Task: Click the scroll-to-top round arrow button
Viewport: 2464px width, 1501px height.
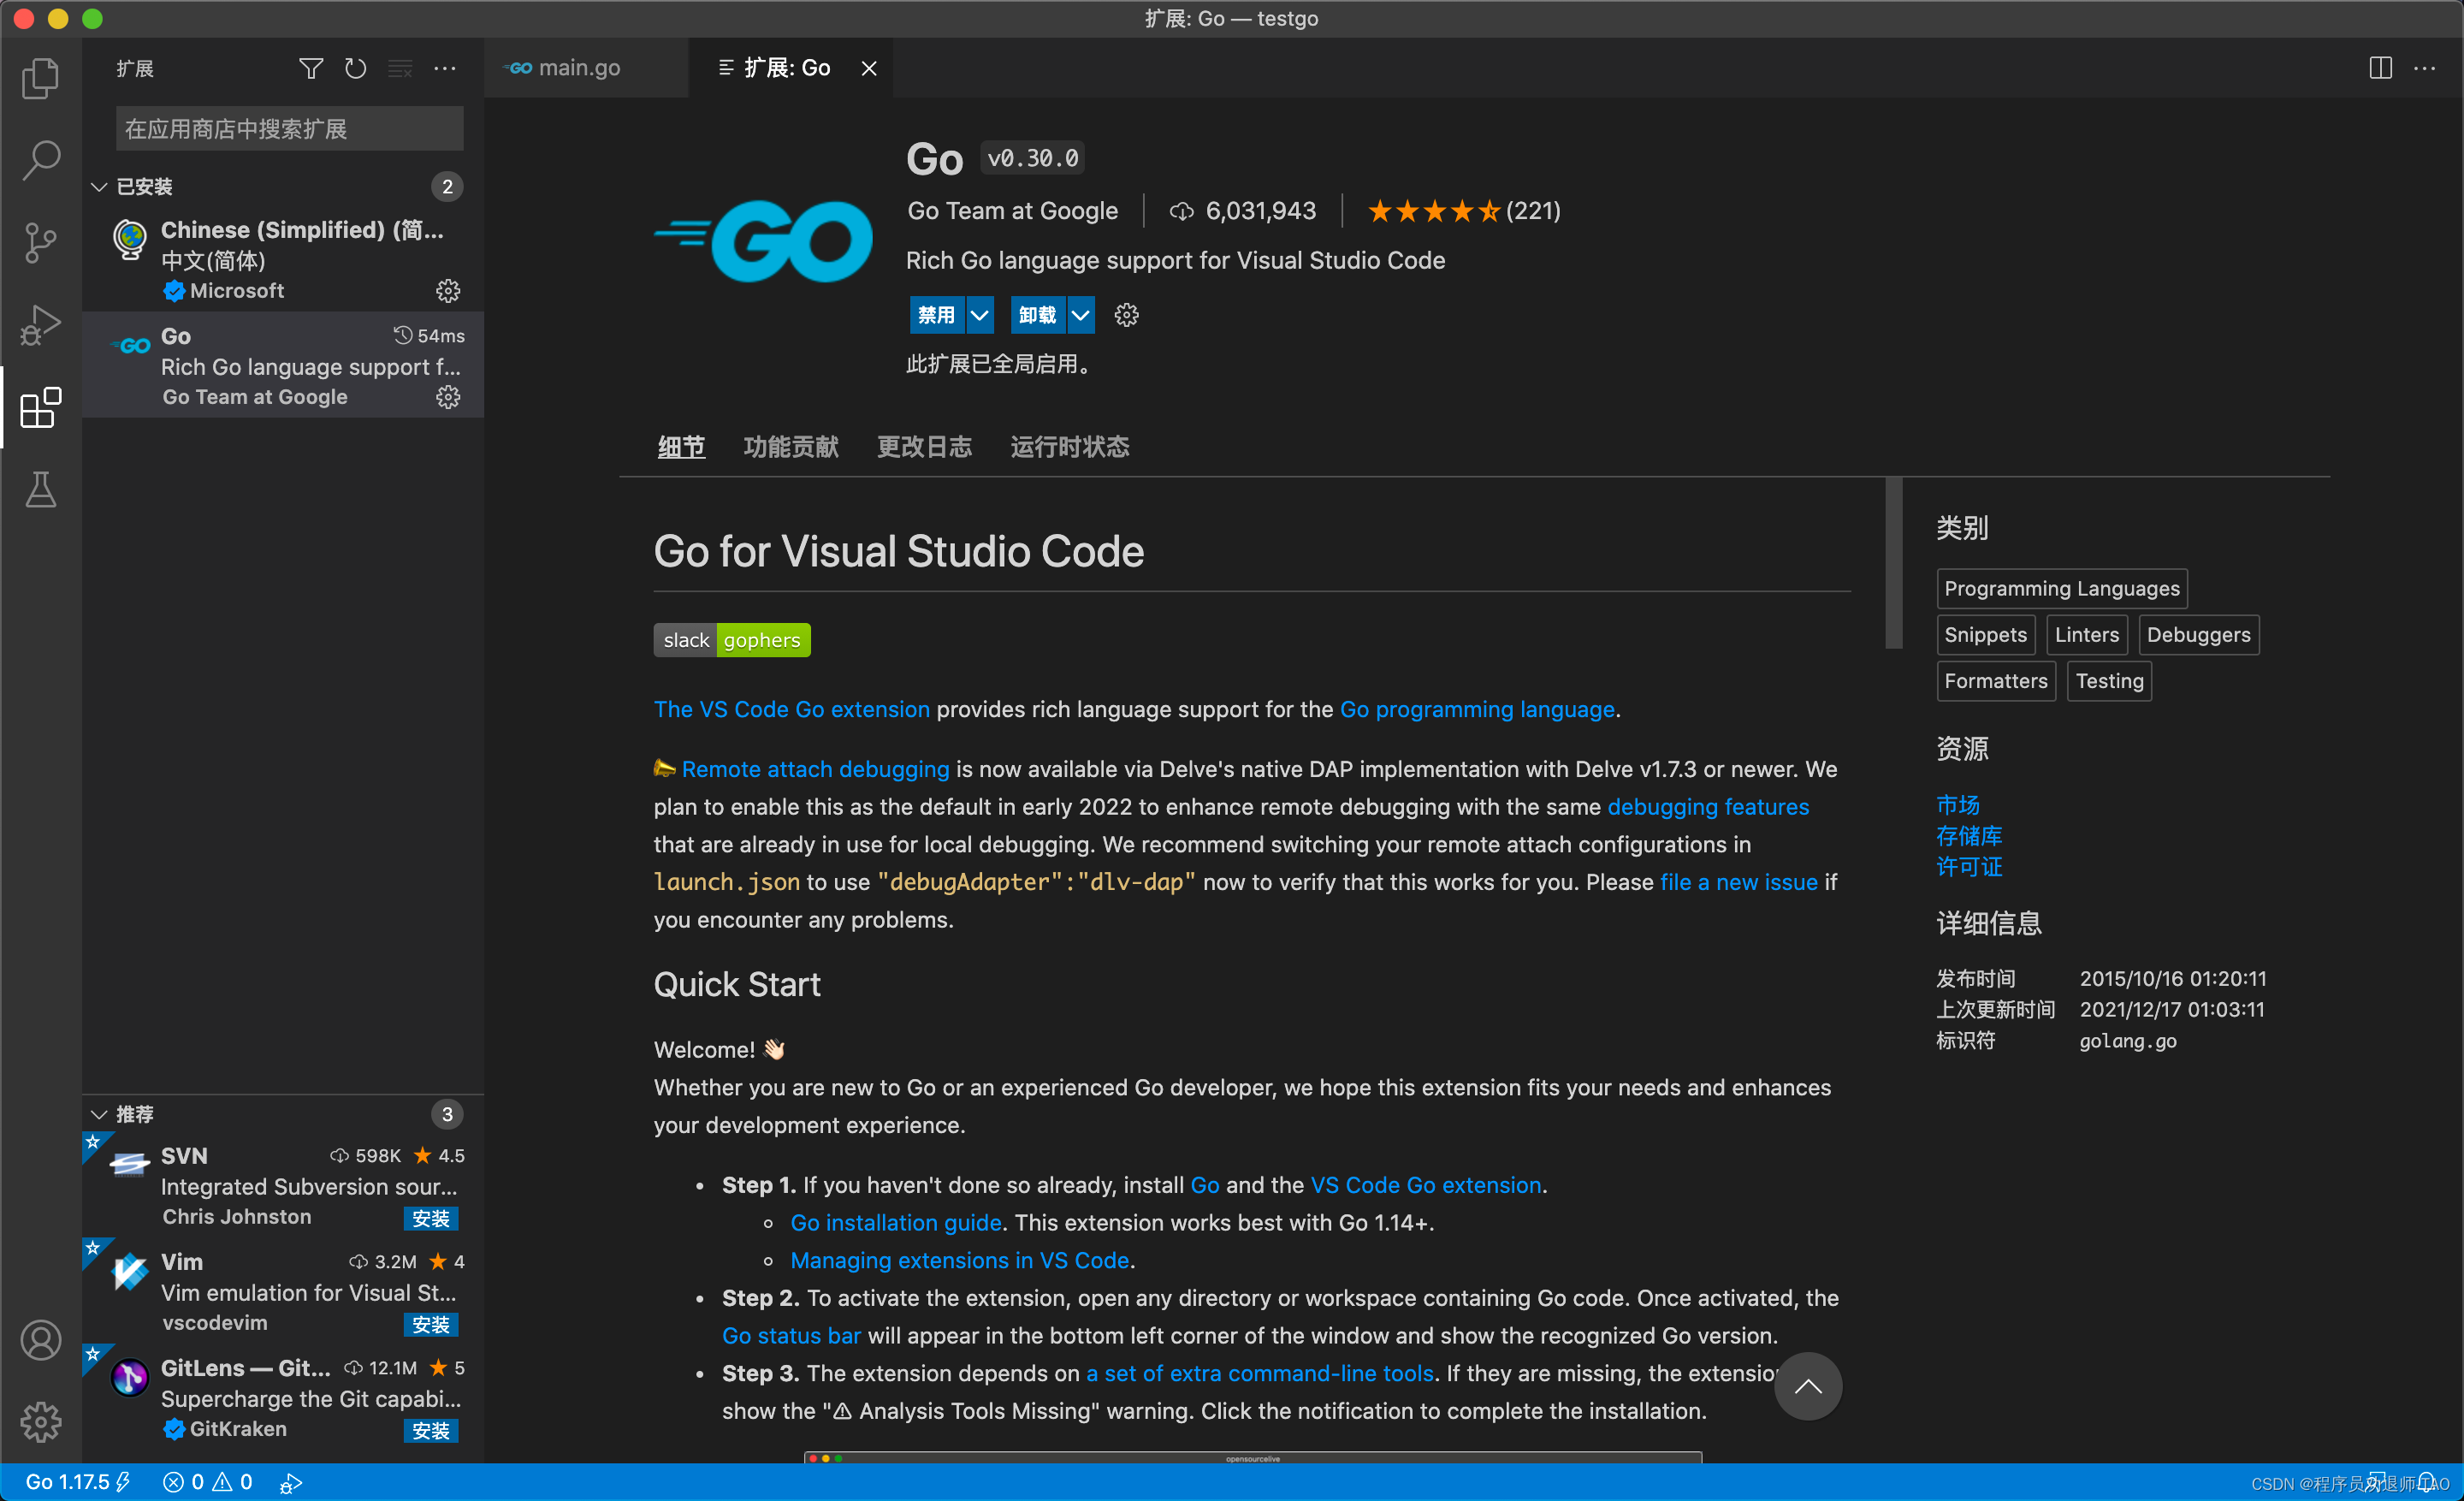Action: [x=1807, y=1386]
